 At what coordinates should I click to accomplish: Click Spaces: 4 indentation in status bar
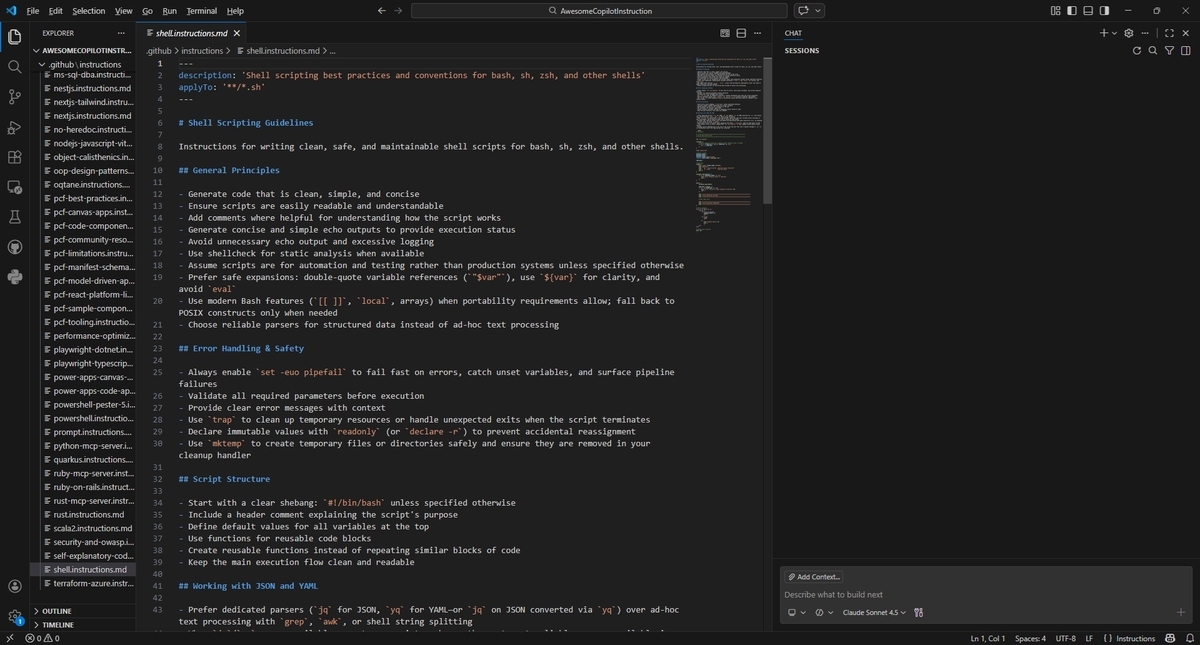pos(1030,638)
